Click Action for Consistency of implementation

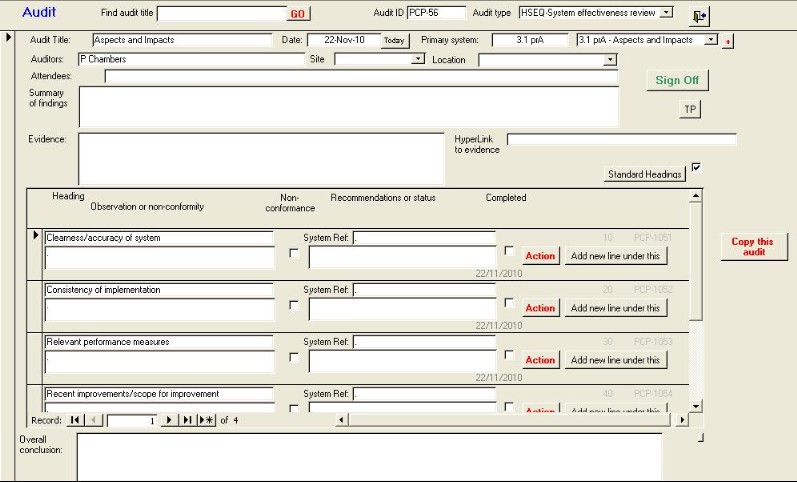(x=540, y=308)
